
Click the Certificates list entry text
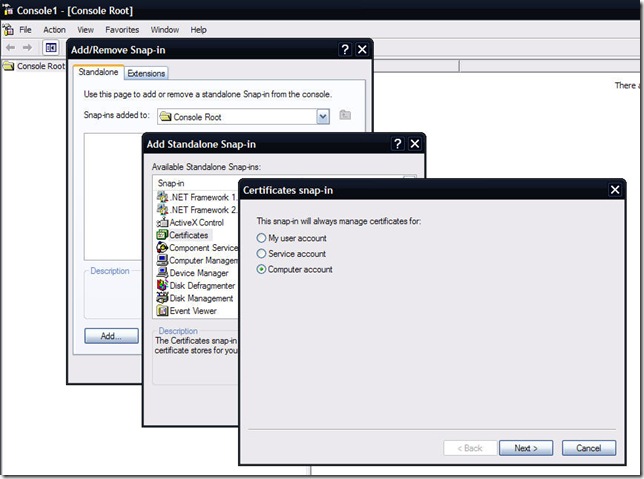[189, 235]
